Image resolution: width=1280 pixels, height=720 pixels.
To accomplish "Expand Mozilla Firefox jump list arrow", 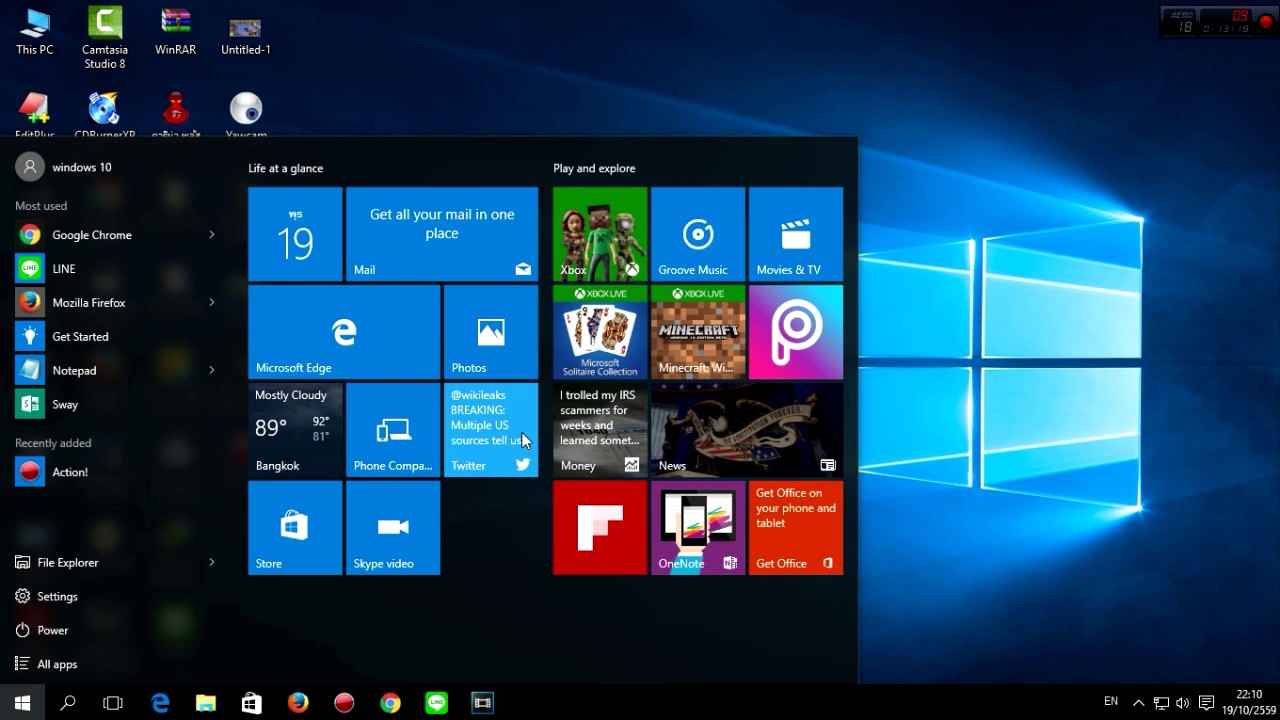I will [212, 303].
